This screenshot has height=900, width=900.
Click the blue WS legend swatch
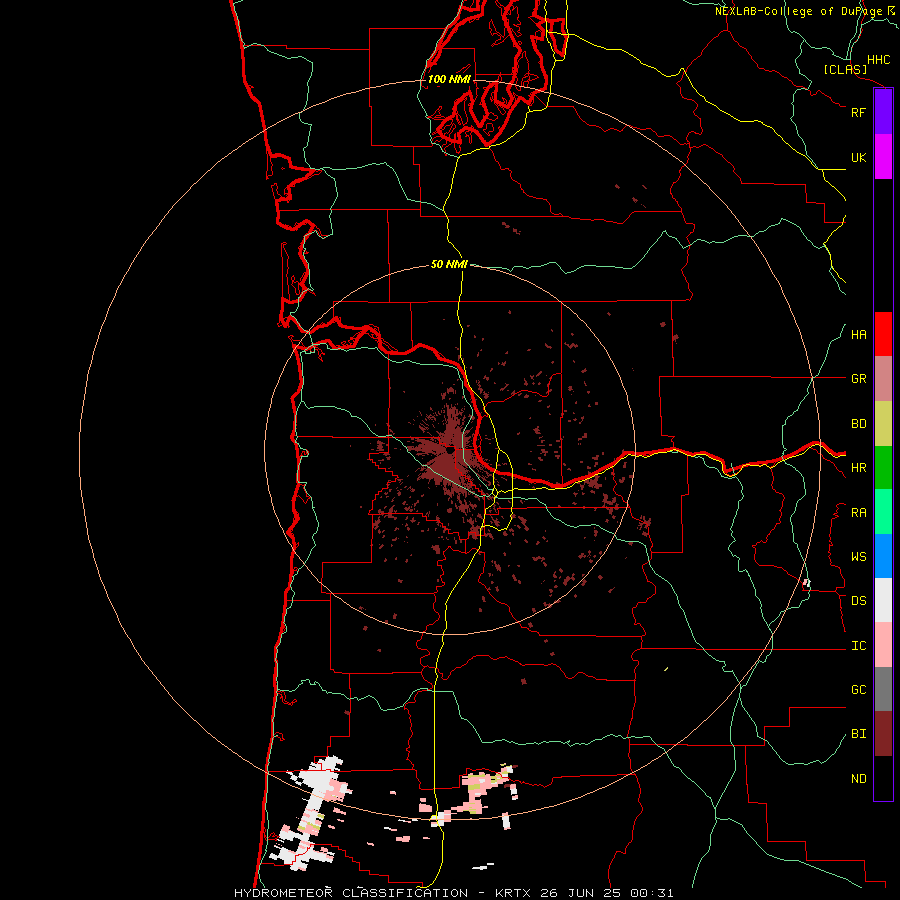pyautogui.click(x=883, y=556)
